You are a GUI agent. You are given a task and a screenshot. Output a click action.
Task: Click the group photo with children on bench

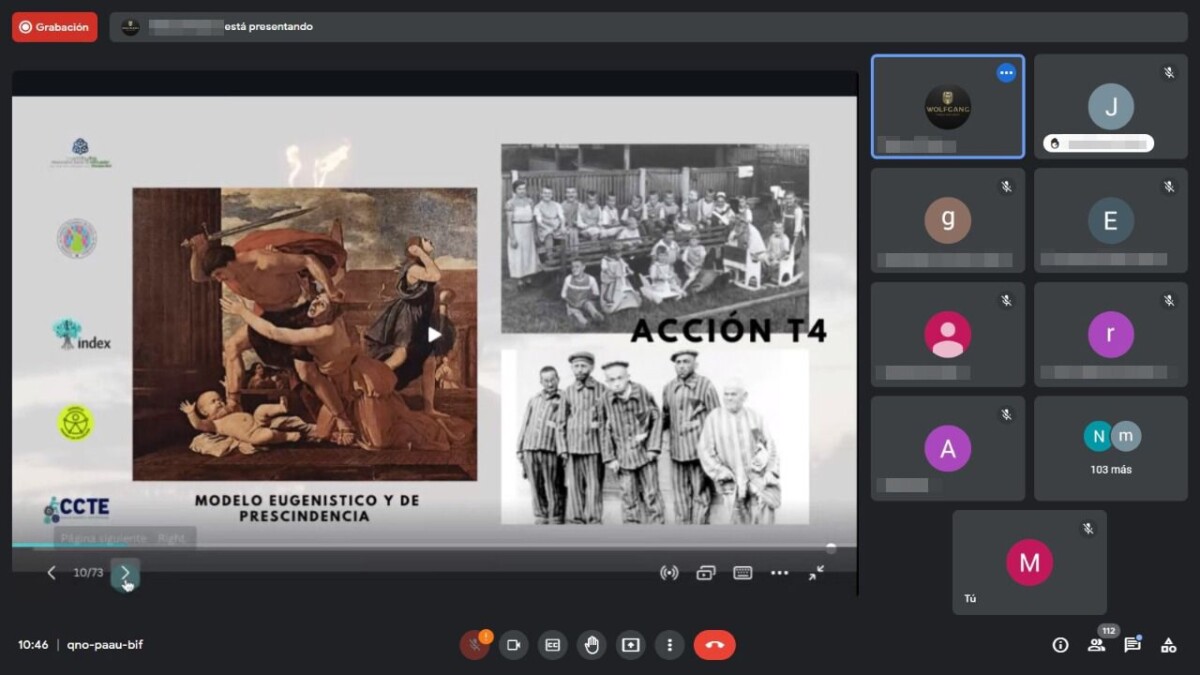click(655, 238)
